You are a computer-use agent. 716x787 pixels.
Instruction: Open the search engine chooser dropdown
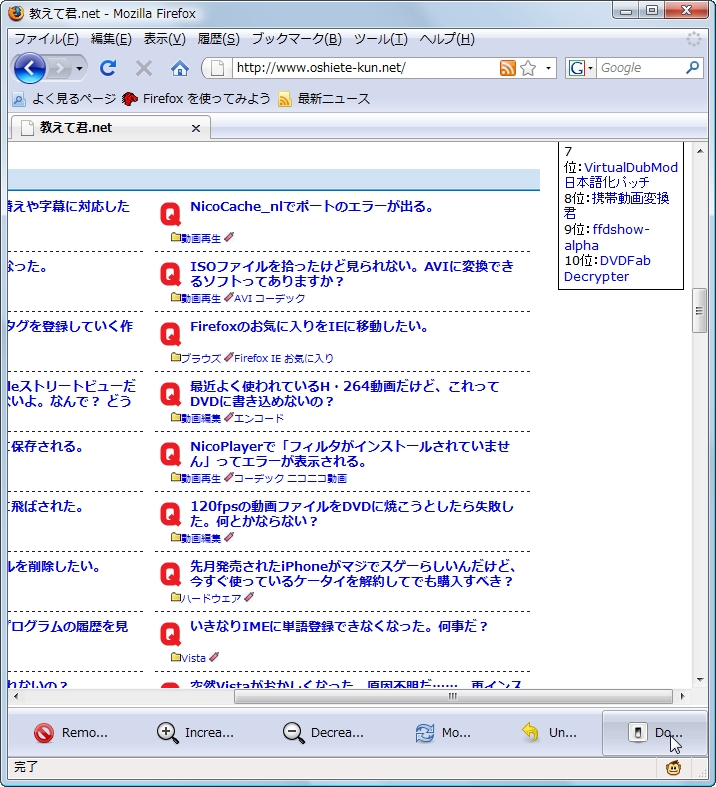(580, 68)
